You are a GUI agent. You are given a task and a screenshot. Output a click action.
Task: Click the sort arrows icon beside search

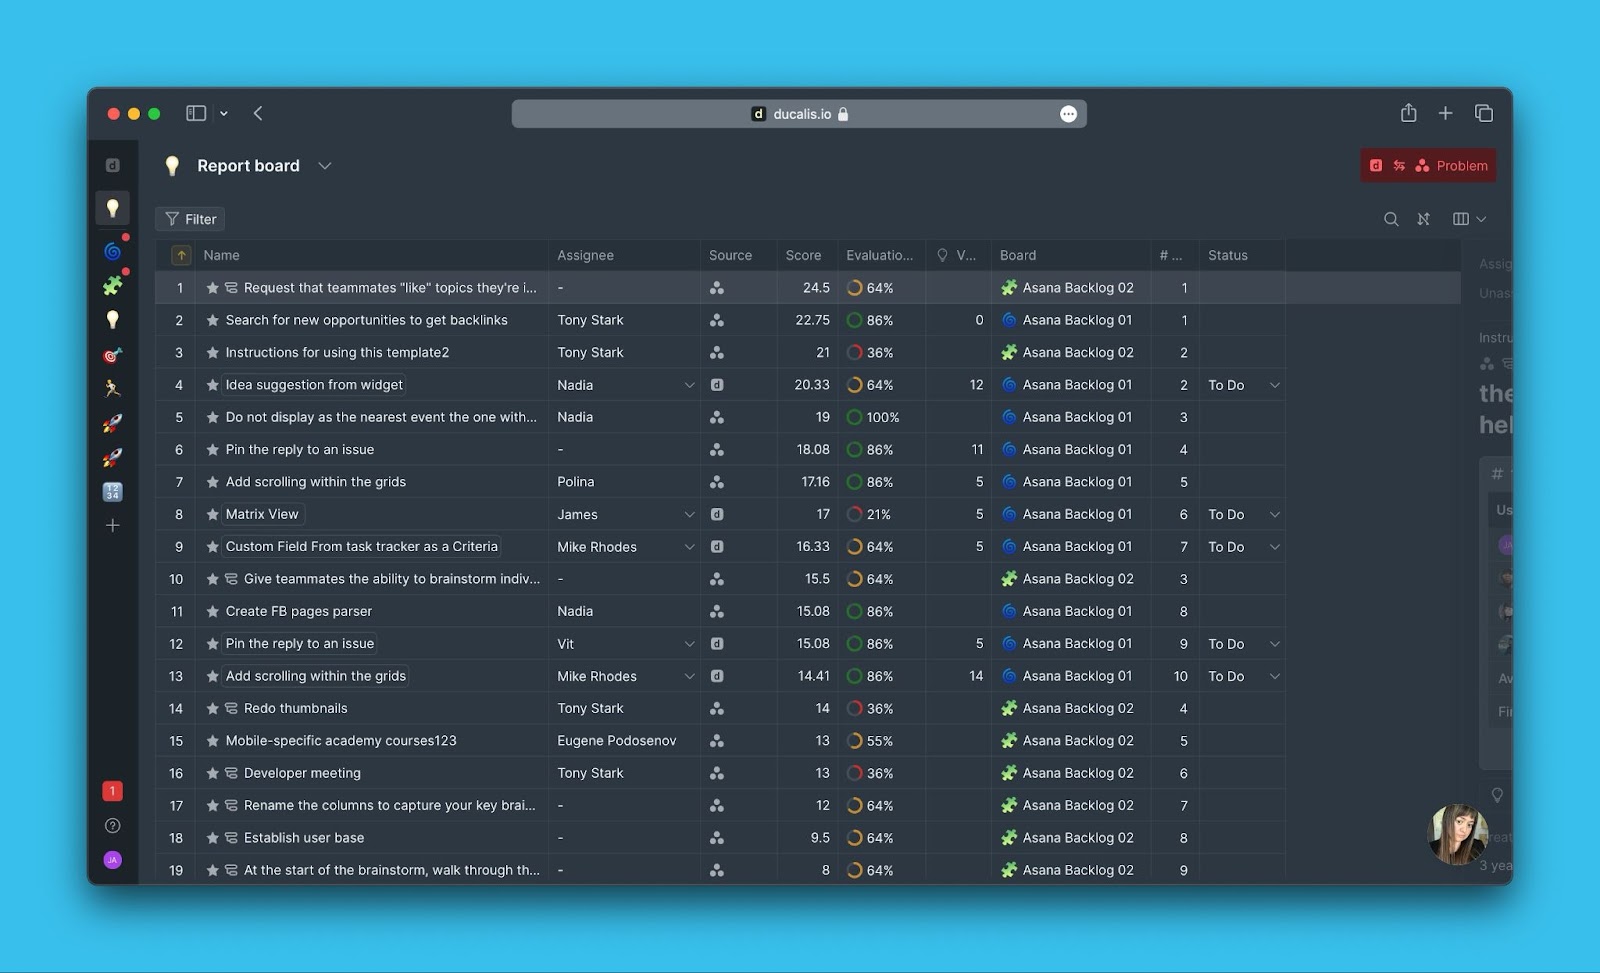tap(1423, 219)
